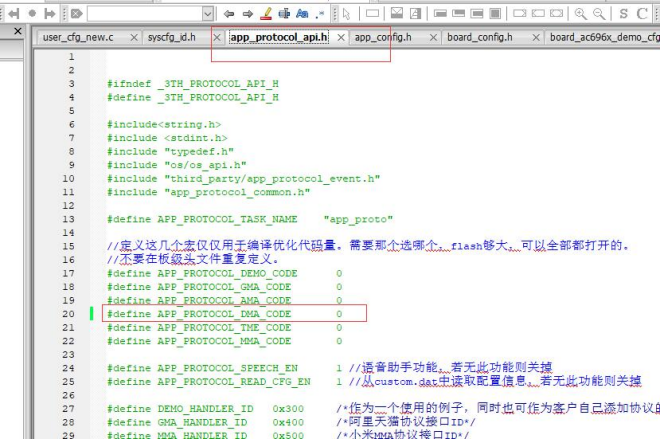The width and height of the screenshot is (660, 439).
Task: Clear the incremental search box
Action: pyautogui.click(x=77, y=14)
